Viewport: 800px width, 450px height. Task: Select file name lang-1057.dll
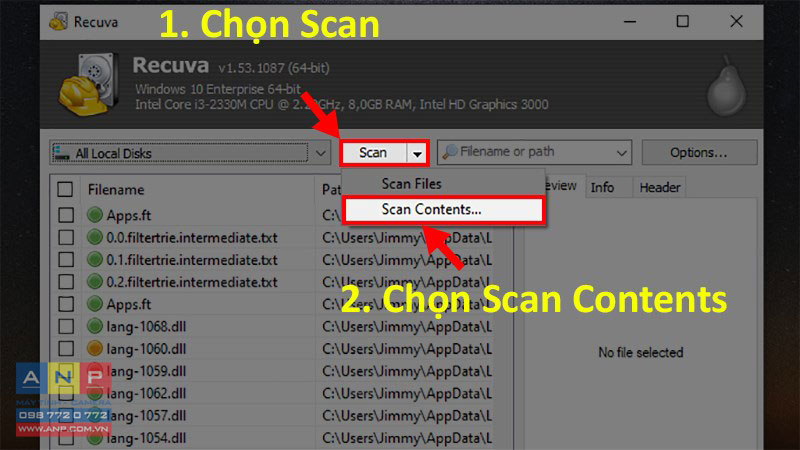coord(146,416)
